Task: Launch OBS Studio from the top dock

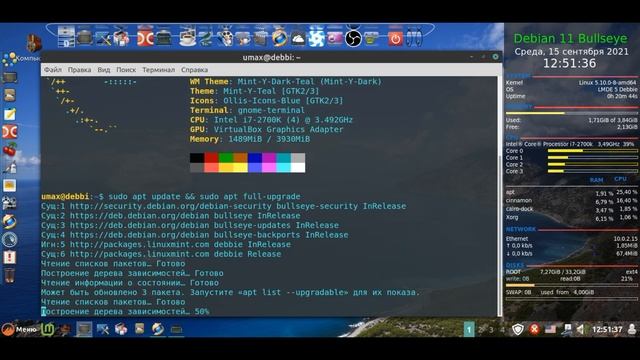Action: pyautogui.click(x=353, y=38)
